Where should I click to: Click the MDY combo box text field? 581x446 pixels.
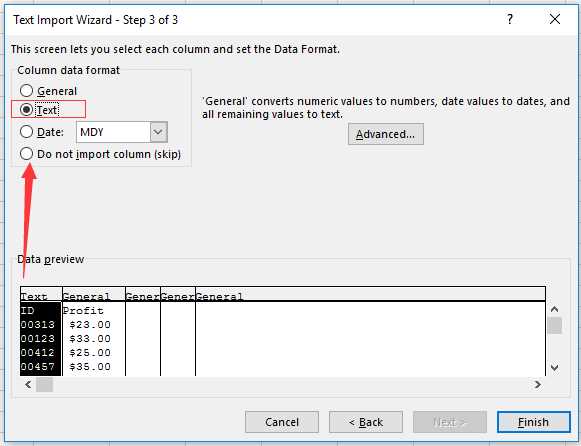[x=113, y=132]
